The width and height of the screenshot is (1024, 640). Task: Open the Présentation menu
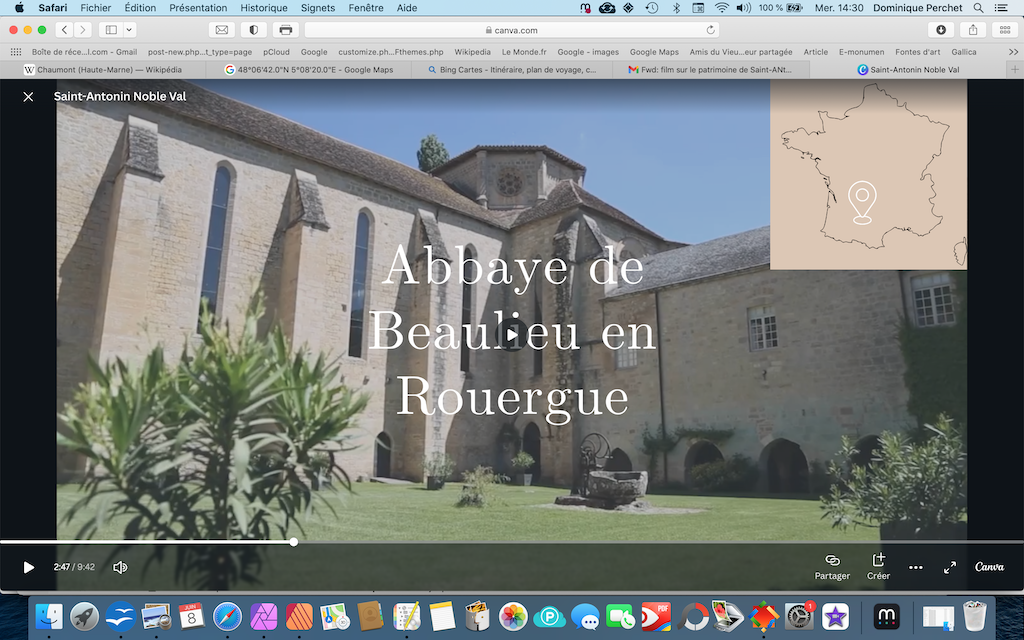click(198, 8)
